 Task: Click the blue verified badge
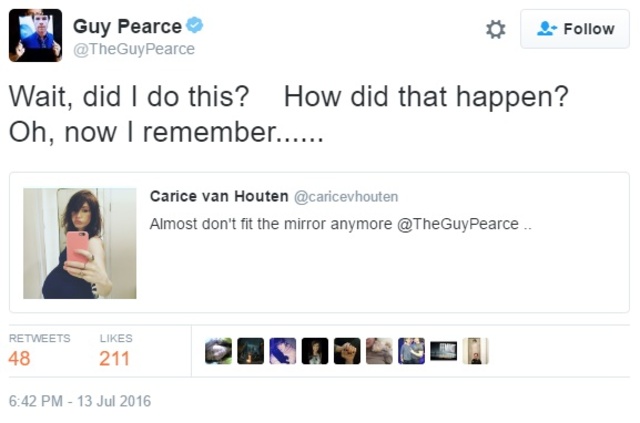pyautogui.click(x=195, y=26)
